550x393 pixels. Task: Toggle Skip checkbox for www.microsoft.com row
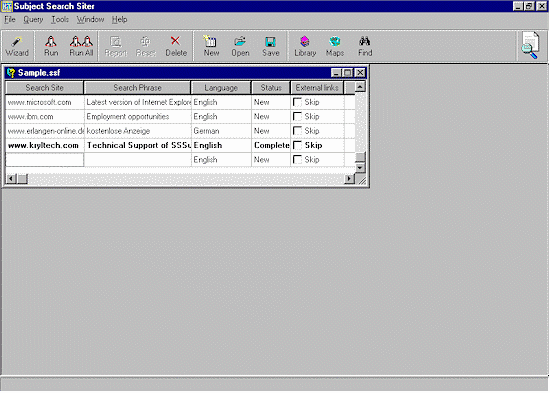click(x=297, y=102)
